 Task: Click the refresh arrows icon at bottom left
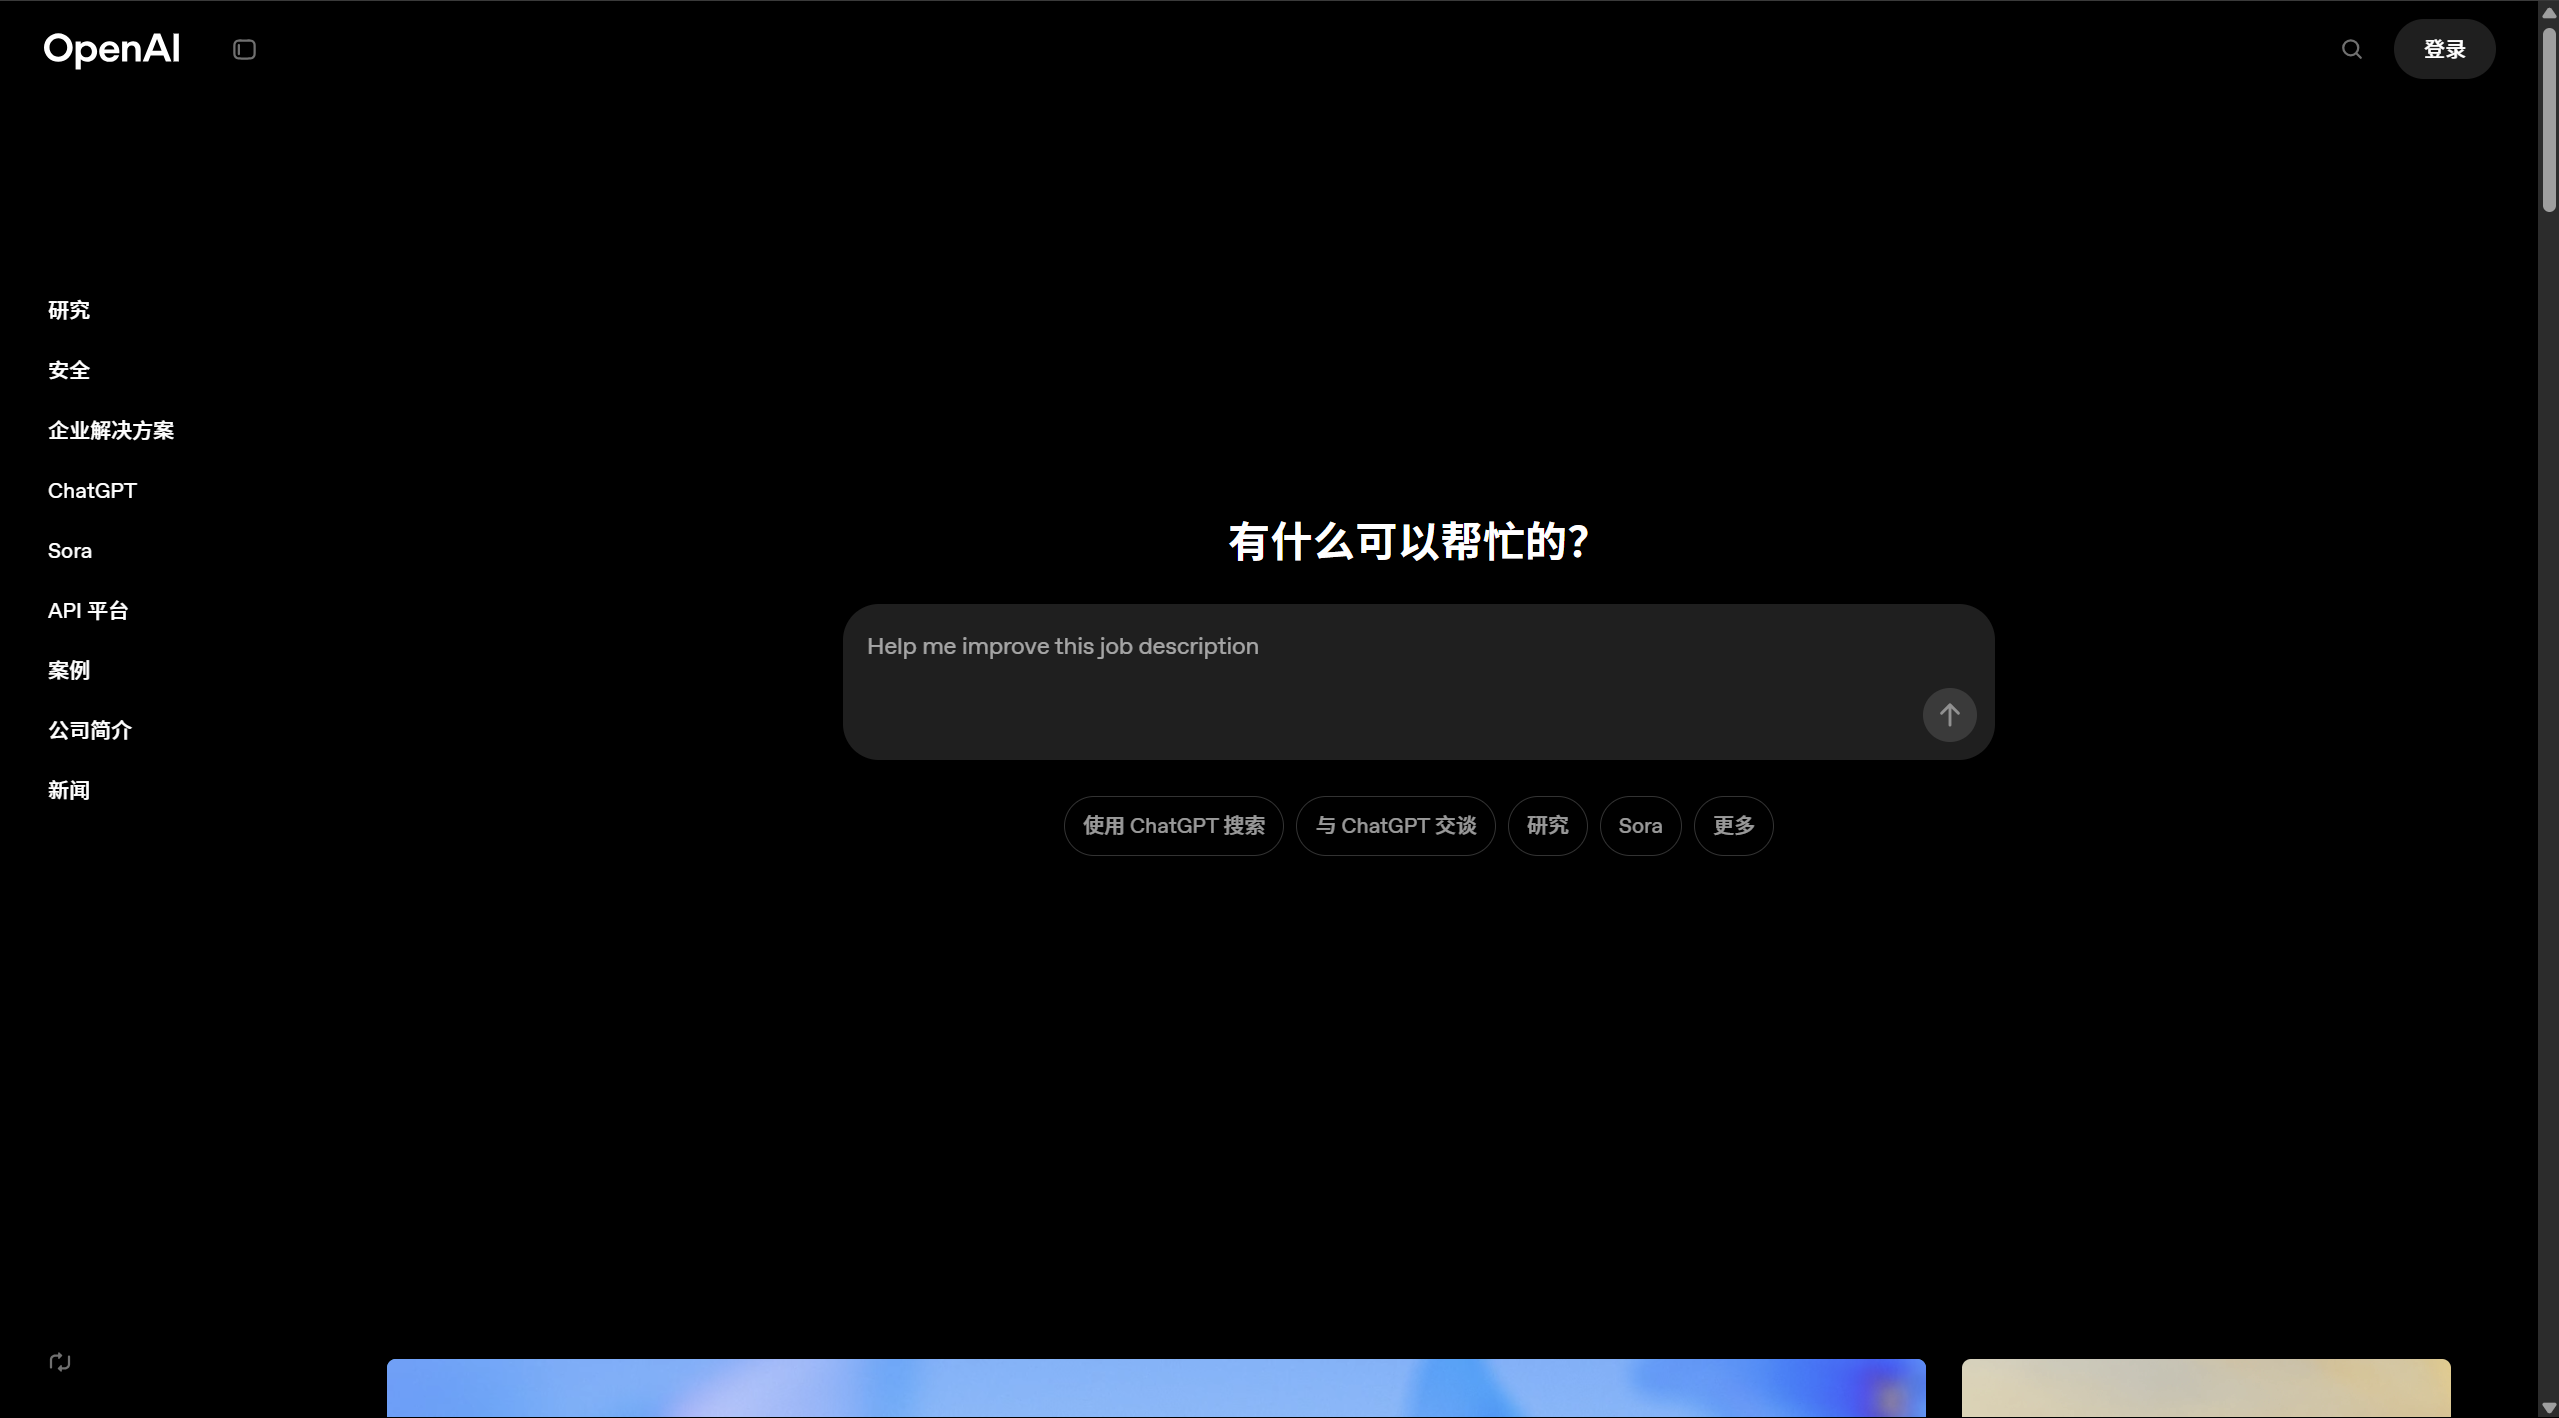(x=60, y=1362)
